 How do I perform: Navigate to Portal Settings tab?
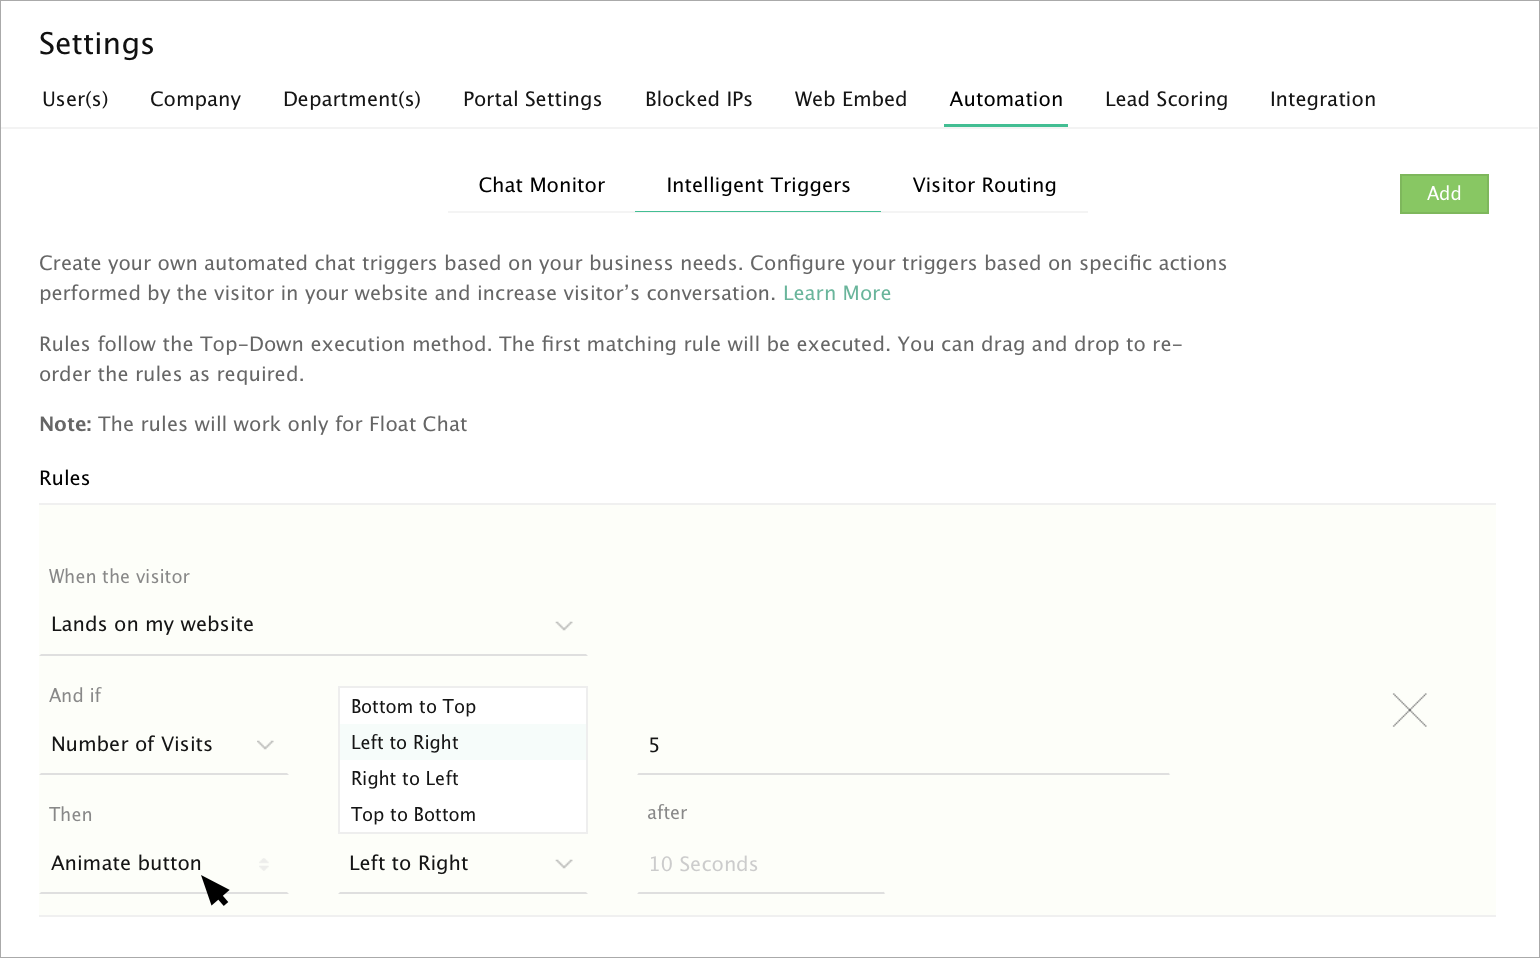pyautogui.click(x=532, y=99)
